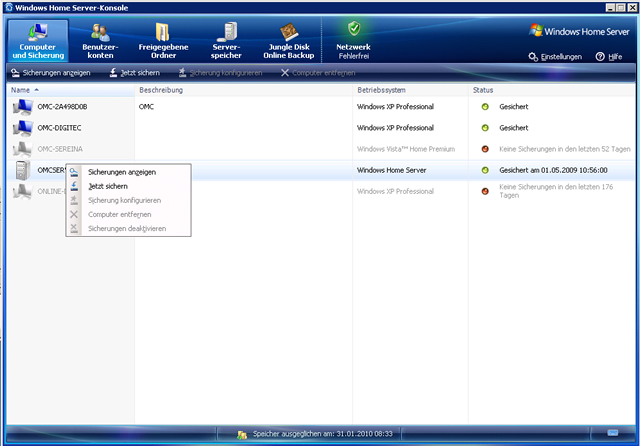
Task: Click Windows XP Professional cell of OMC-DIGITEC
Action: pos(395,128)
